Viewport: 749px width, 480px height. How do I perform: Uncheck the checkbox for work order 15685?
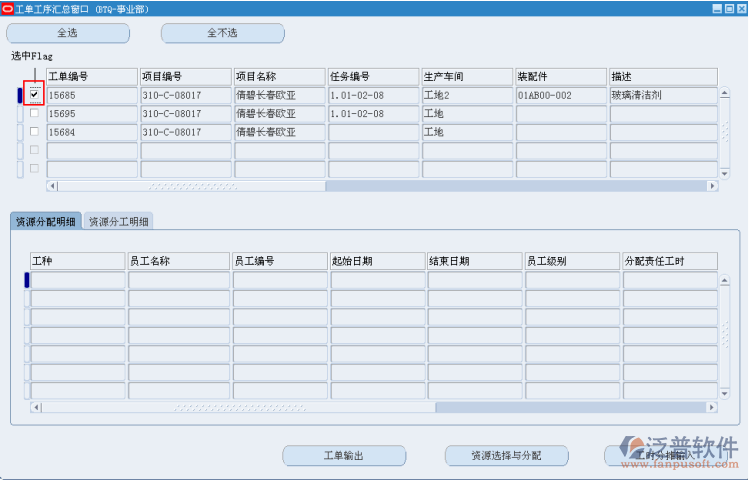(34, 95)
